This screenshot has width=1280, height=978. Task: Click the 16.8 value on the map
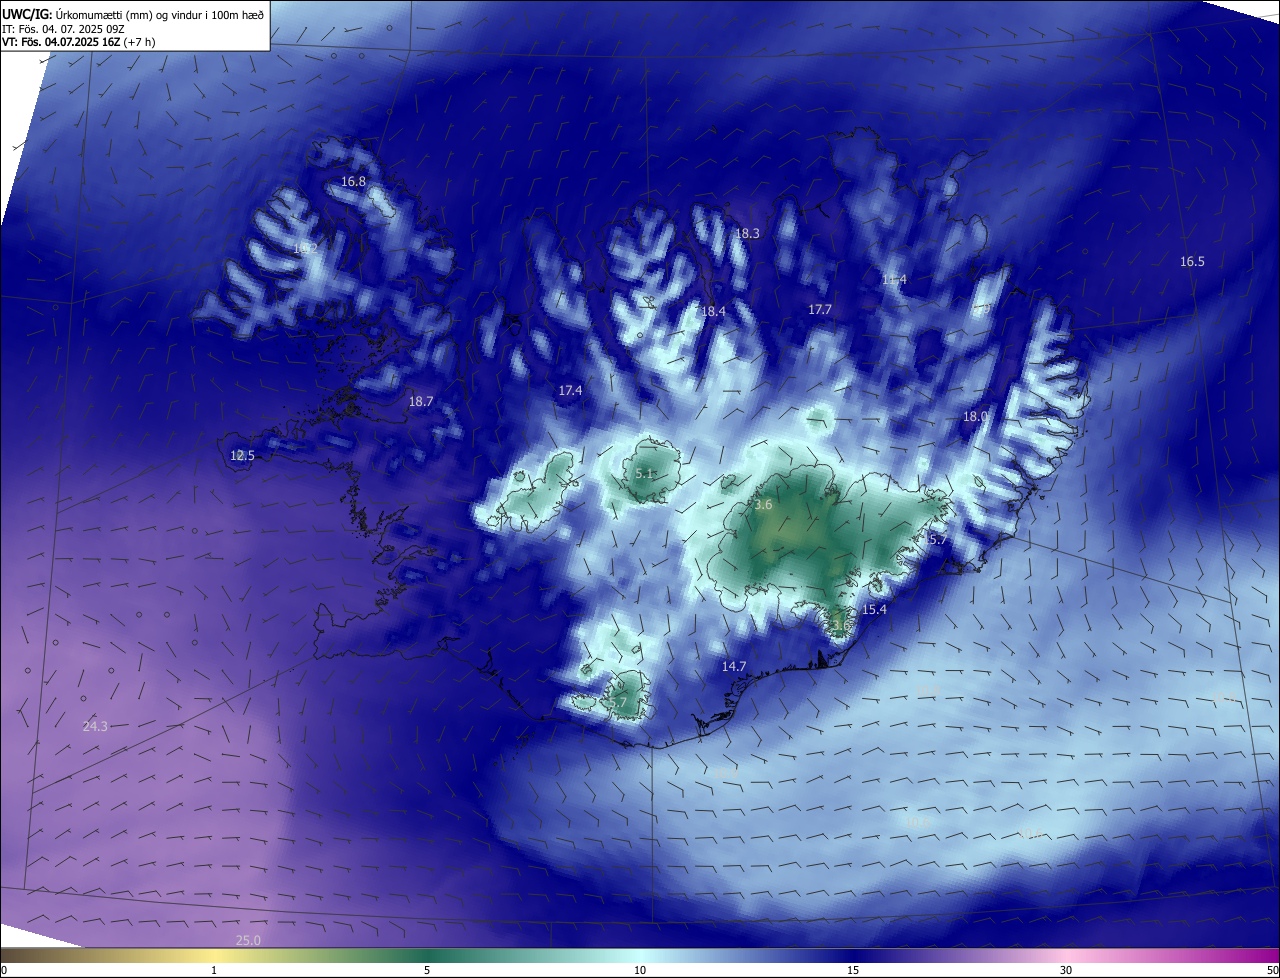coord(354,182)
